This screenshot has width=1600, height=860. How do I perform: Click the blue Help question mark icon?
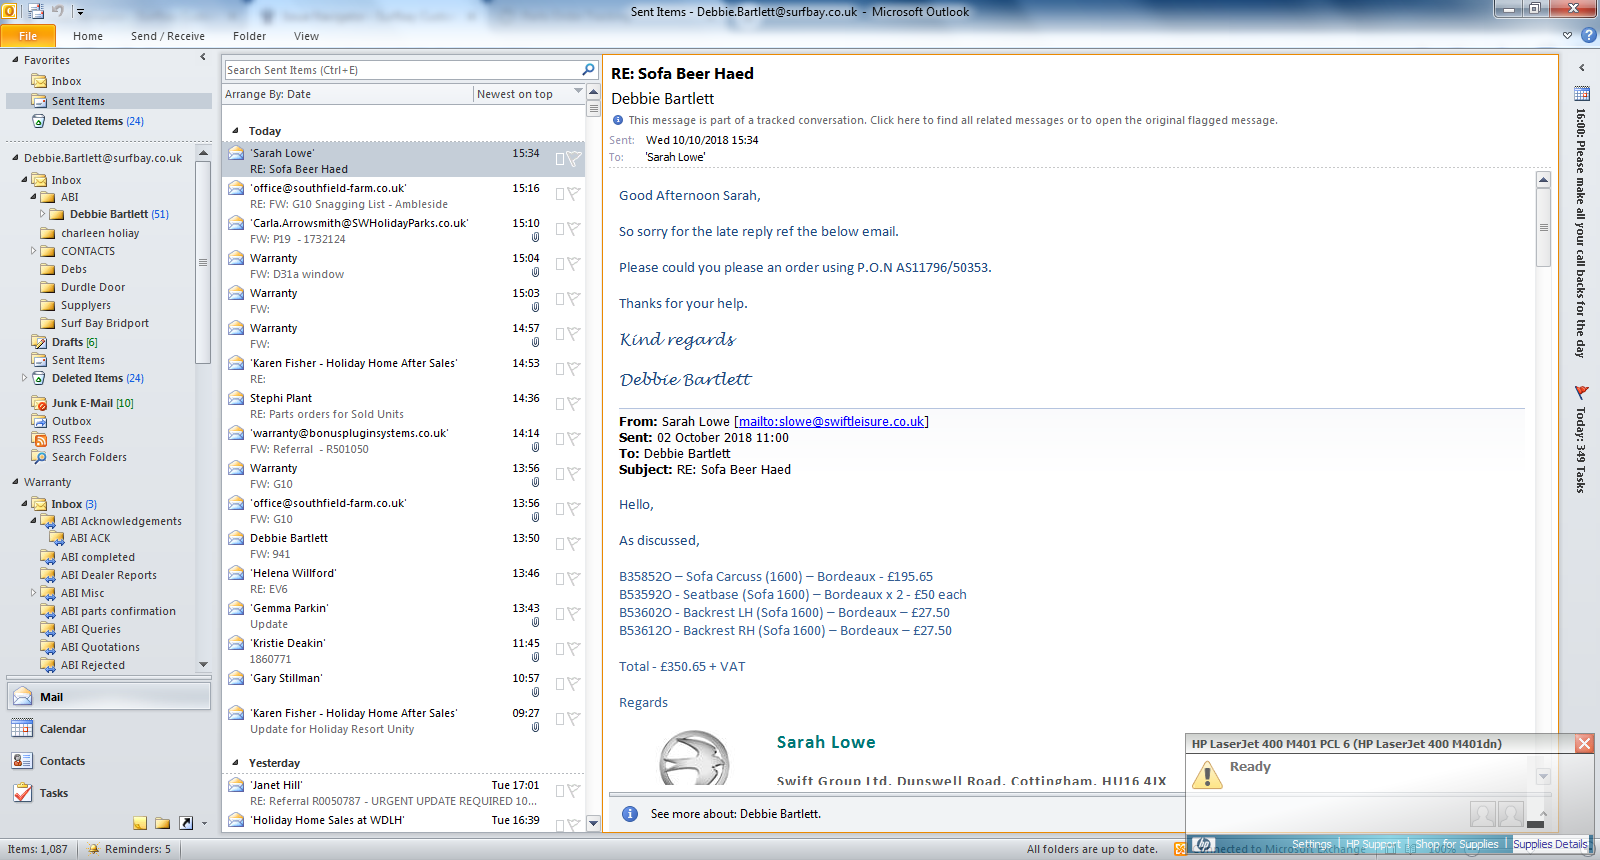[x=1588, y=35]
